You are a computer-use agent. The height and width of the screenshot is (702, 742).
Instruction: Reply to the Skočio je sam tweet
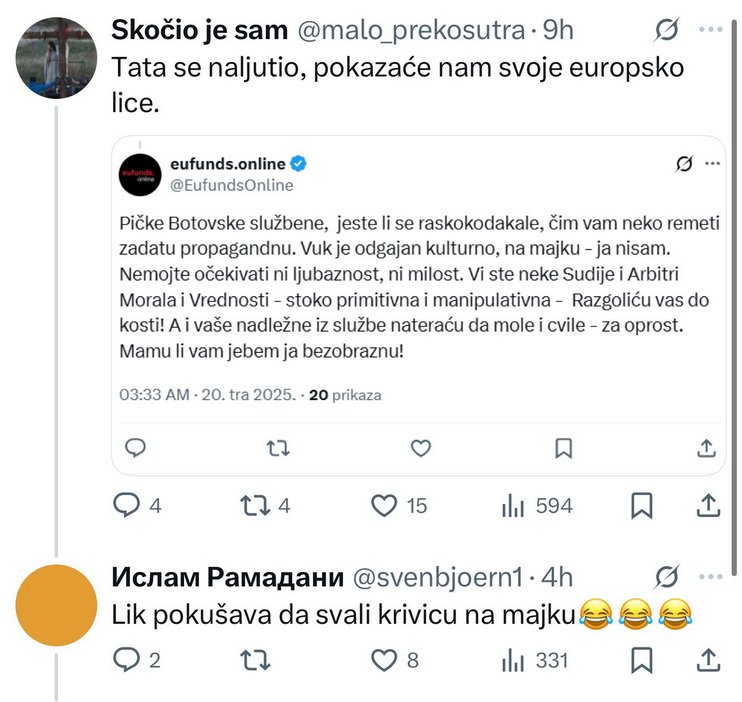coord(126,506)
